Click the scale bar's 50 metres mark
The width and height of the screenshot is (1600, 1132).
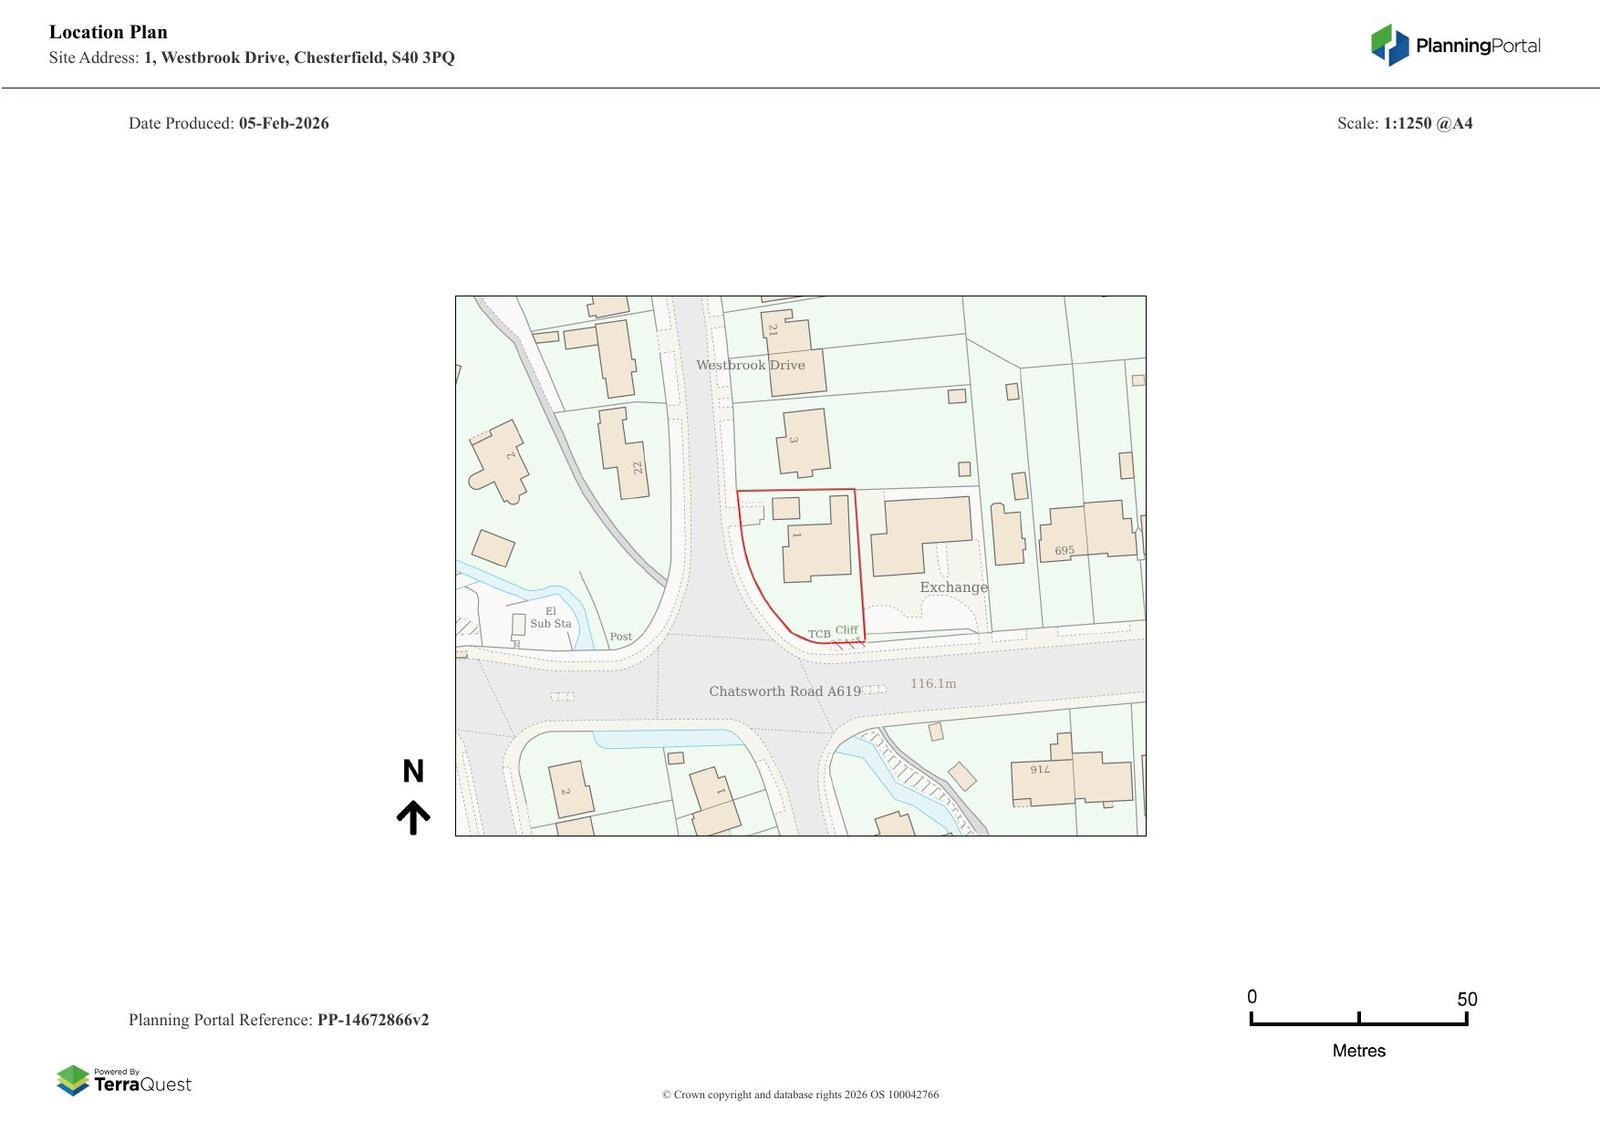coord(1466,1018)
